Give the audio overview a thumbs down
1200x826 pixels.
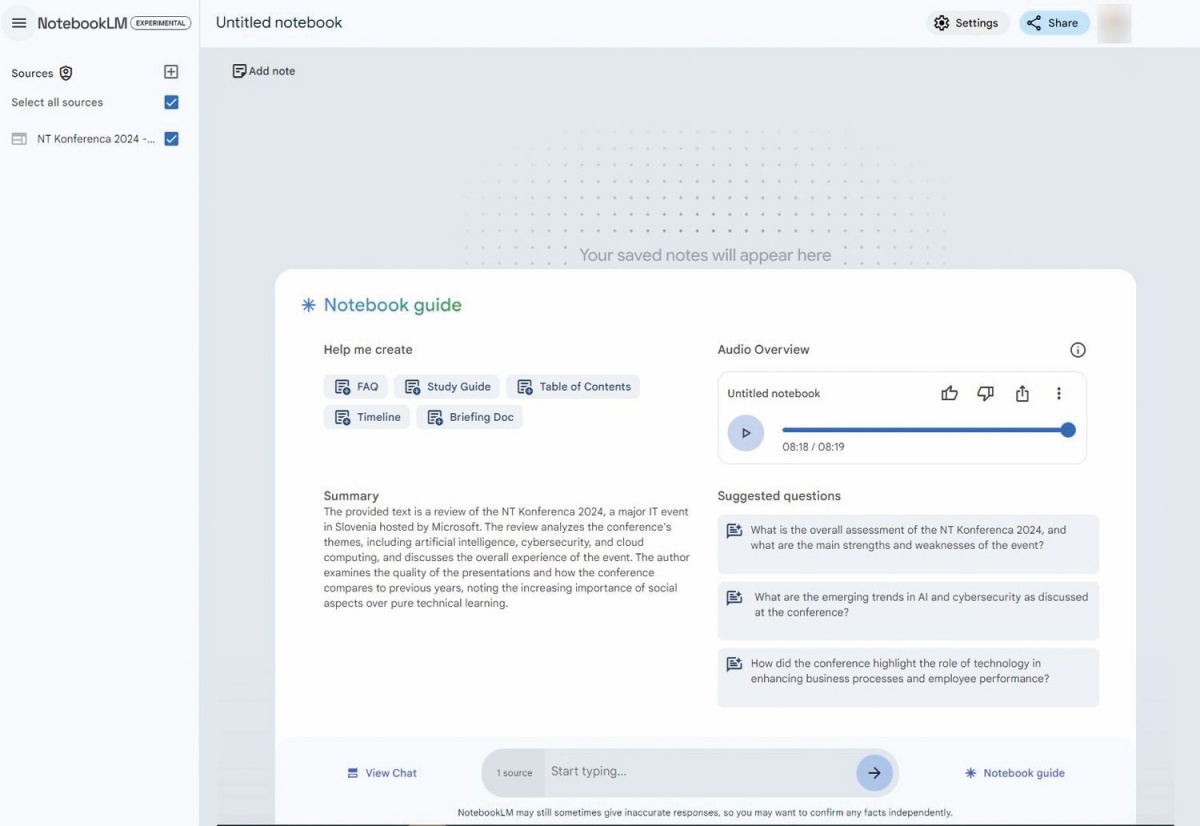point(986,394)
